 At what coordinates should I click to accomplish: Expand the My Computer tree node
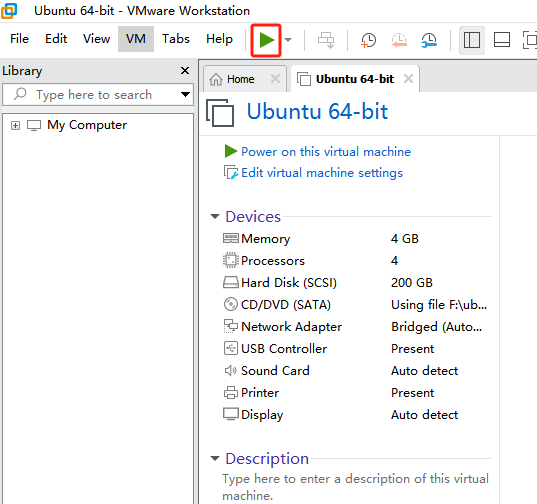point(15,126)
